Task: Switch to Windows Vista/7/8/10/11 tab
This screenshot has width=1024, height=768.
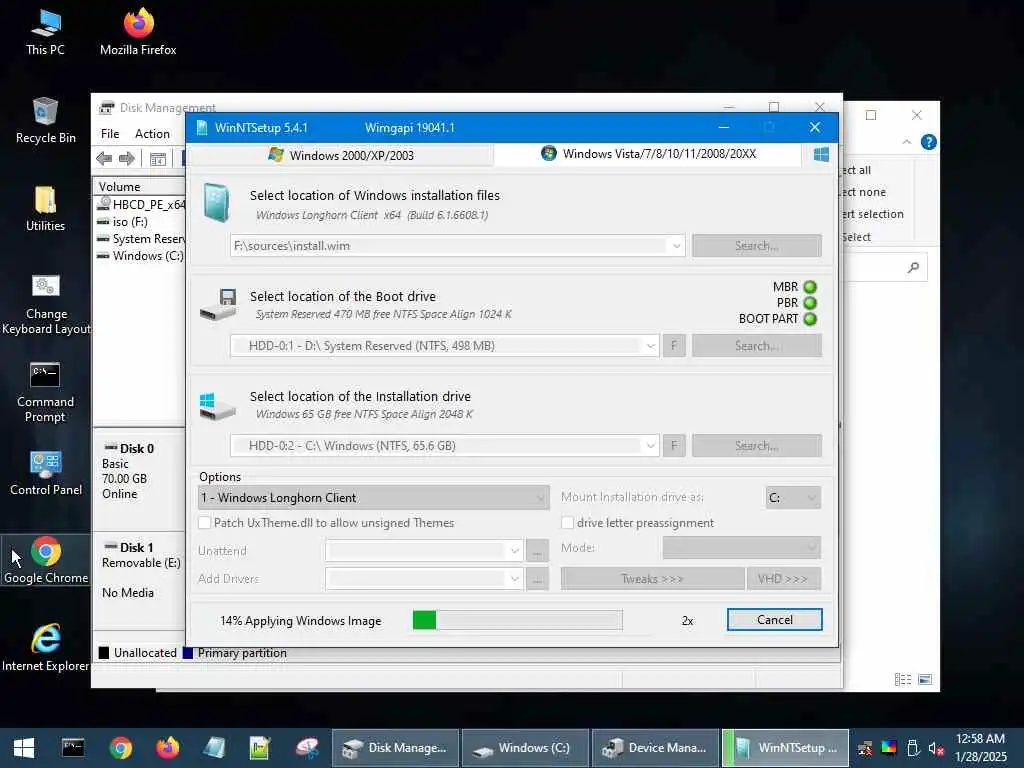Action: click(x=648, y=154)
